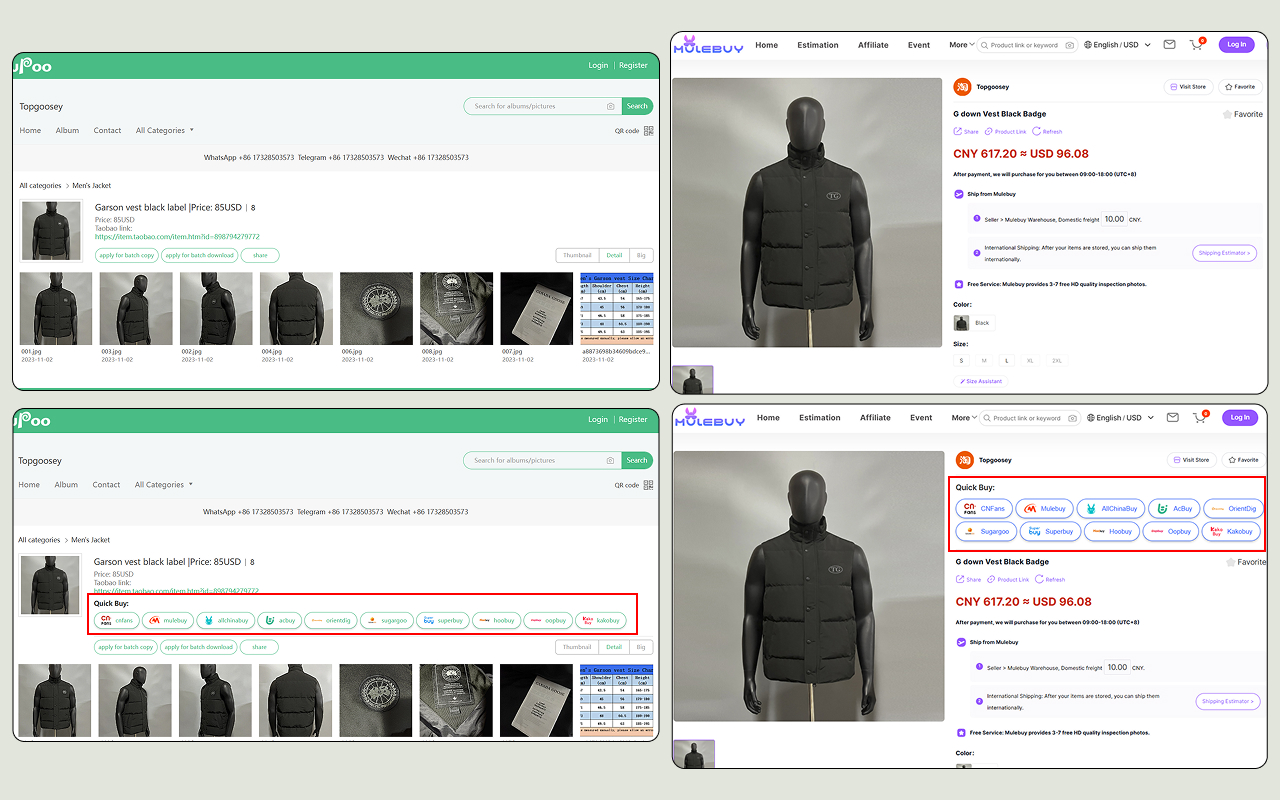Select size S on Mulebuy page
This screenshot has height=800, width=1280.
click(x=961, y=360)
